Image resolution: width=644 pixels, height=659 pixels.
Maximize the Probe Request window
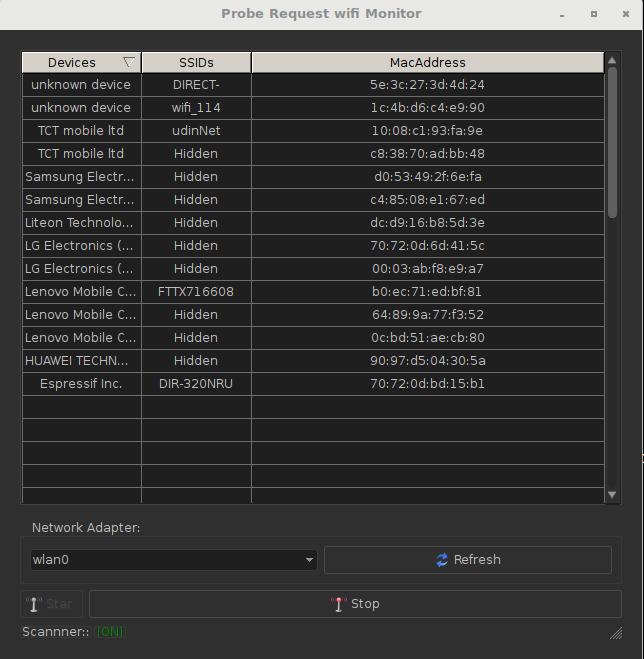pyautogui.click(x=594, y=14)
